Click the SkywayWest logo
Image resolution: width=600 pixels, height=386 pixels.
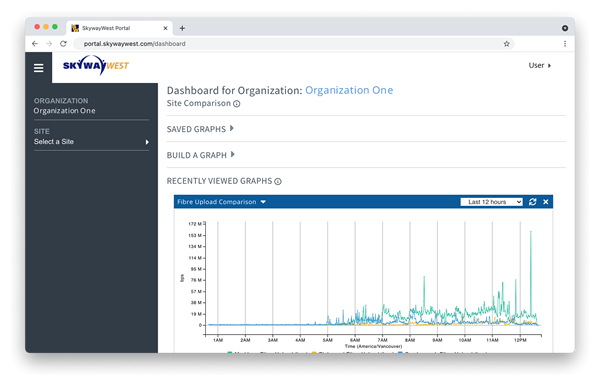(96, 65)
